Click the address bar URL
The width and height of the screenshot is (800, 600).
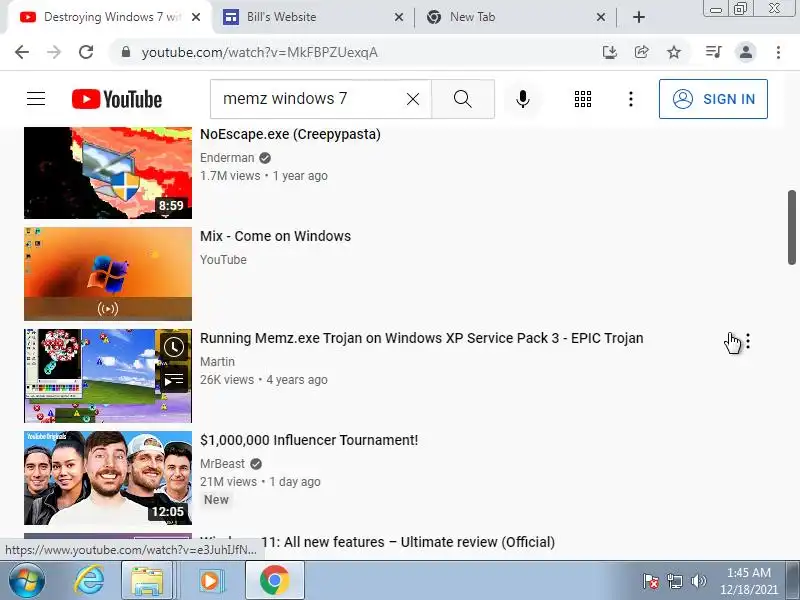pyautogui.click(x=260, y=53)
